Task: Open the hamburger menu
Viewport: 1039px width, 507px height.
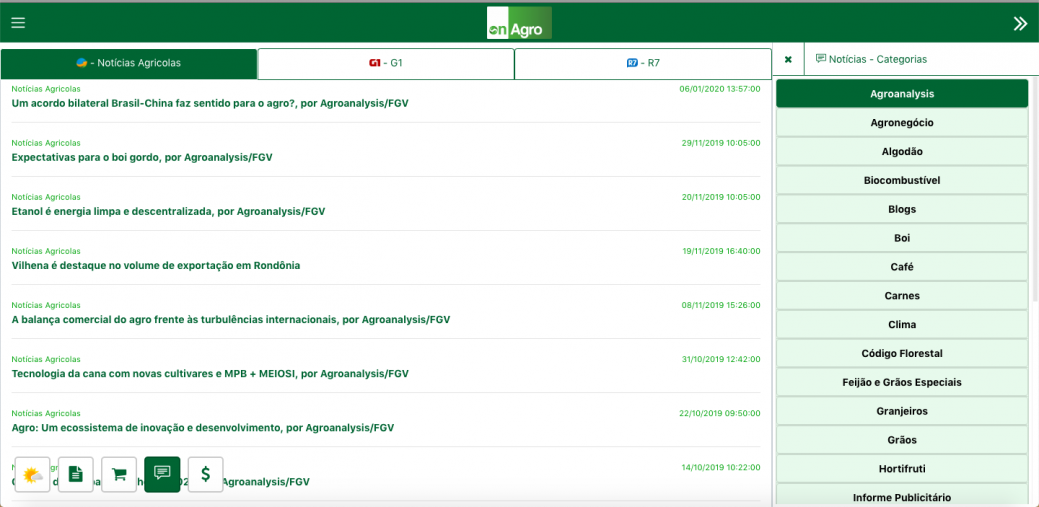Action: pos(19,23)
